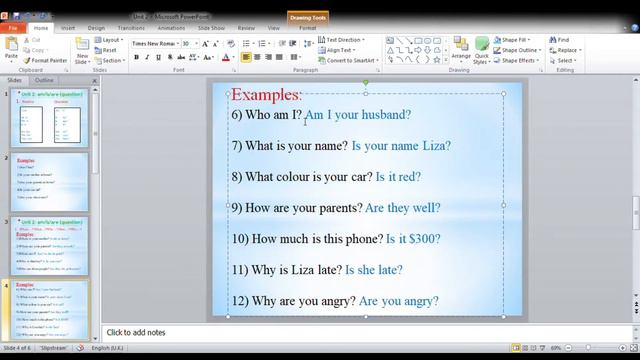Open Shape Outline options

point(517,50)
